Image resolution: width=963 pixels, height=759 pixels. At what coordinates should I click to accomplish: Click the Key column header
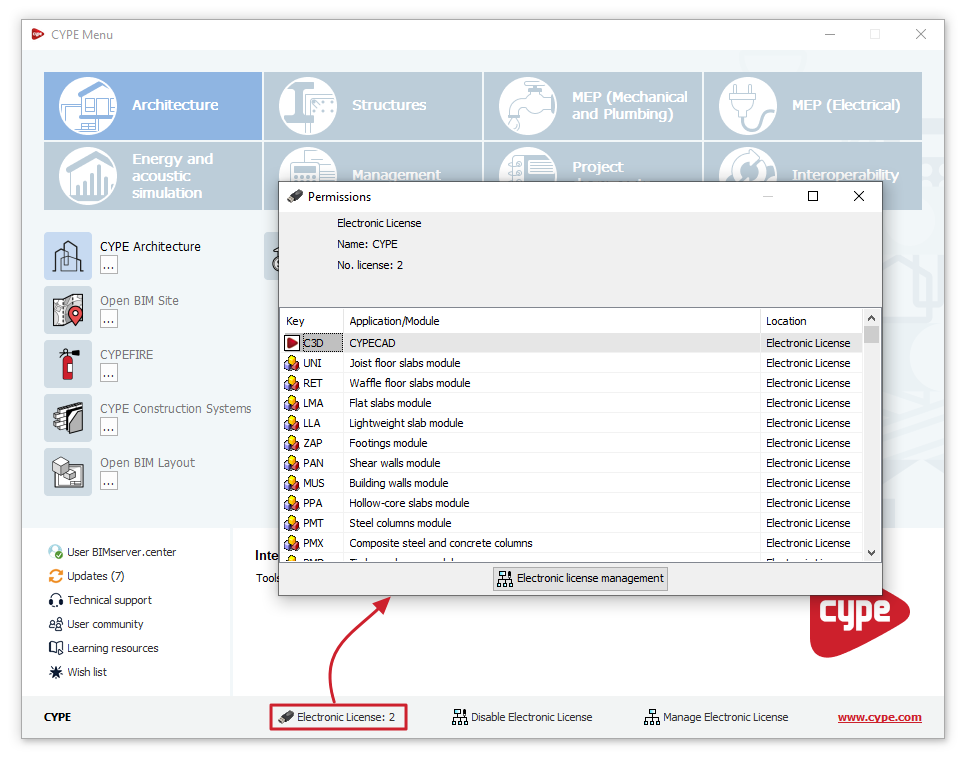pos(312,321)
